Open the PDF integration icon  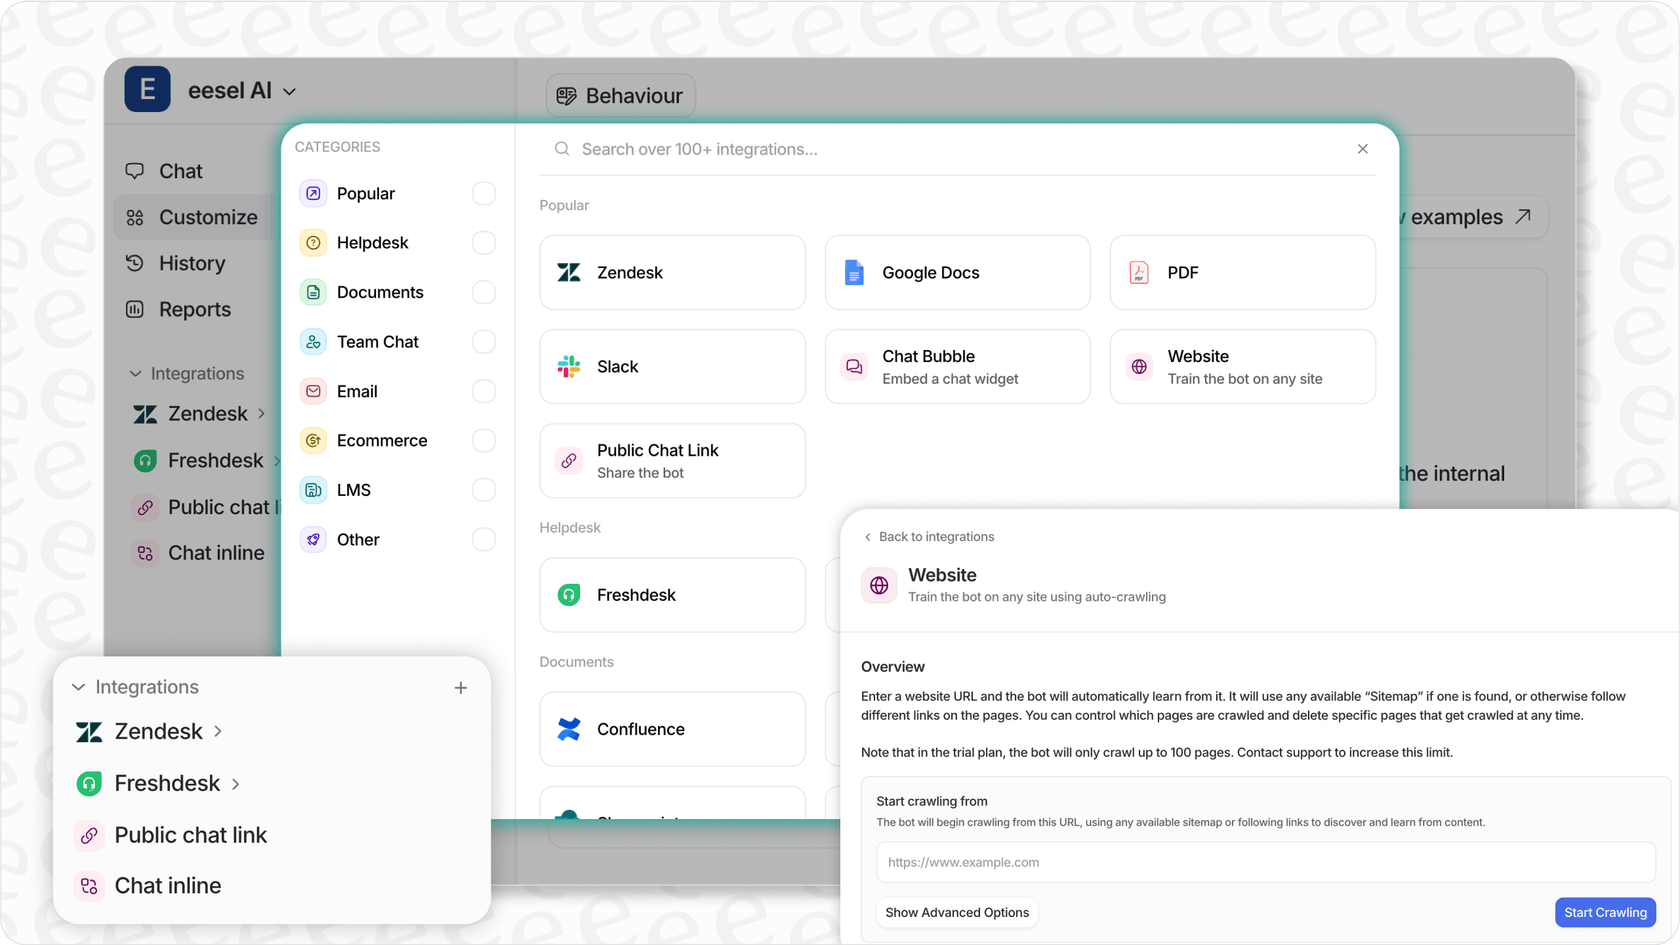[x=1138, y=272]
